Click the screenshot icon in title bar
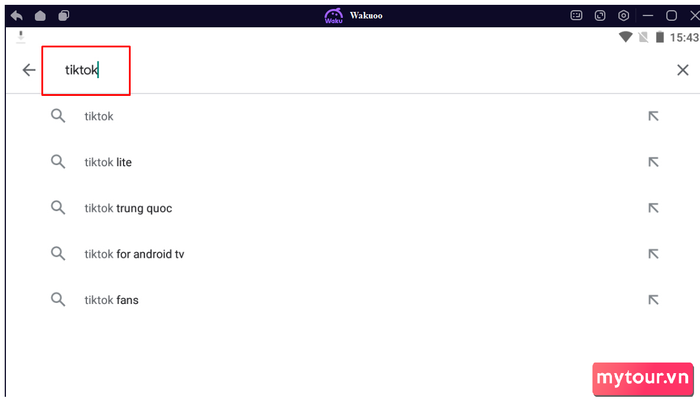This screenshot has width=700, height=404. (600, 16)
